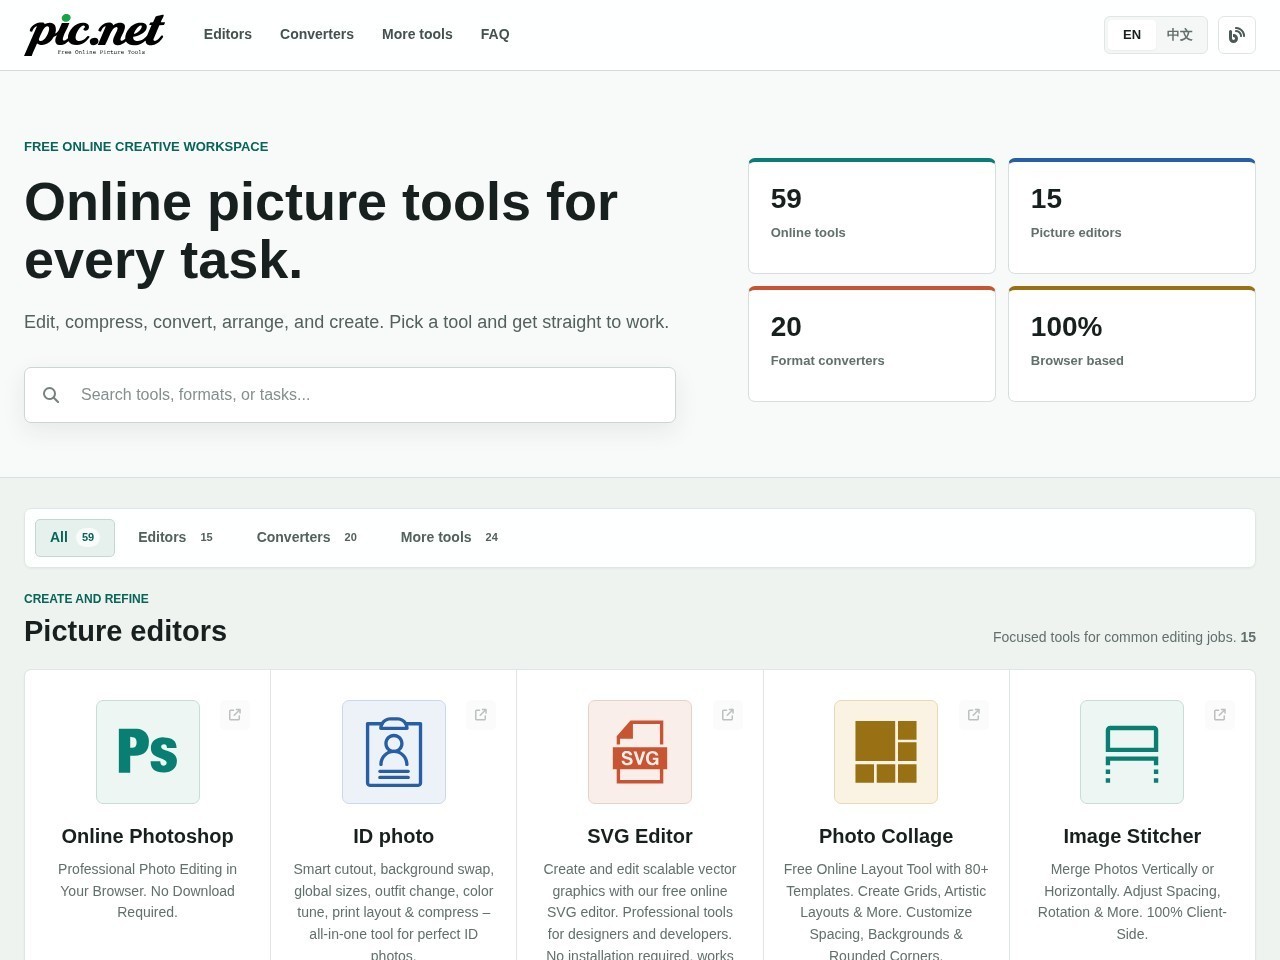Select the Editors 15 filter tab

(x=175, y=538)
